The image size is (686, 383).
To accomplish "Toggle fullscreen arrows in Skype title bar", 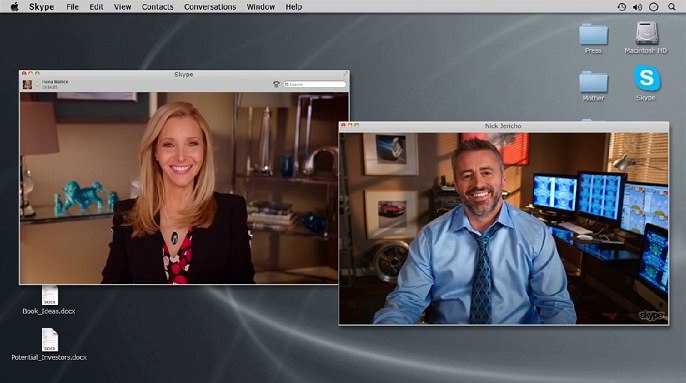I will pos(345,74).
